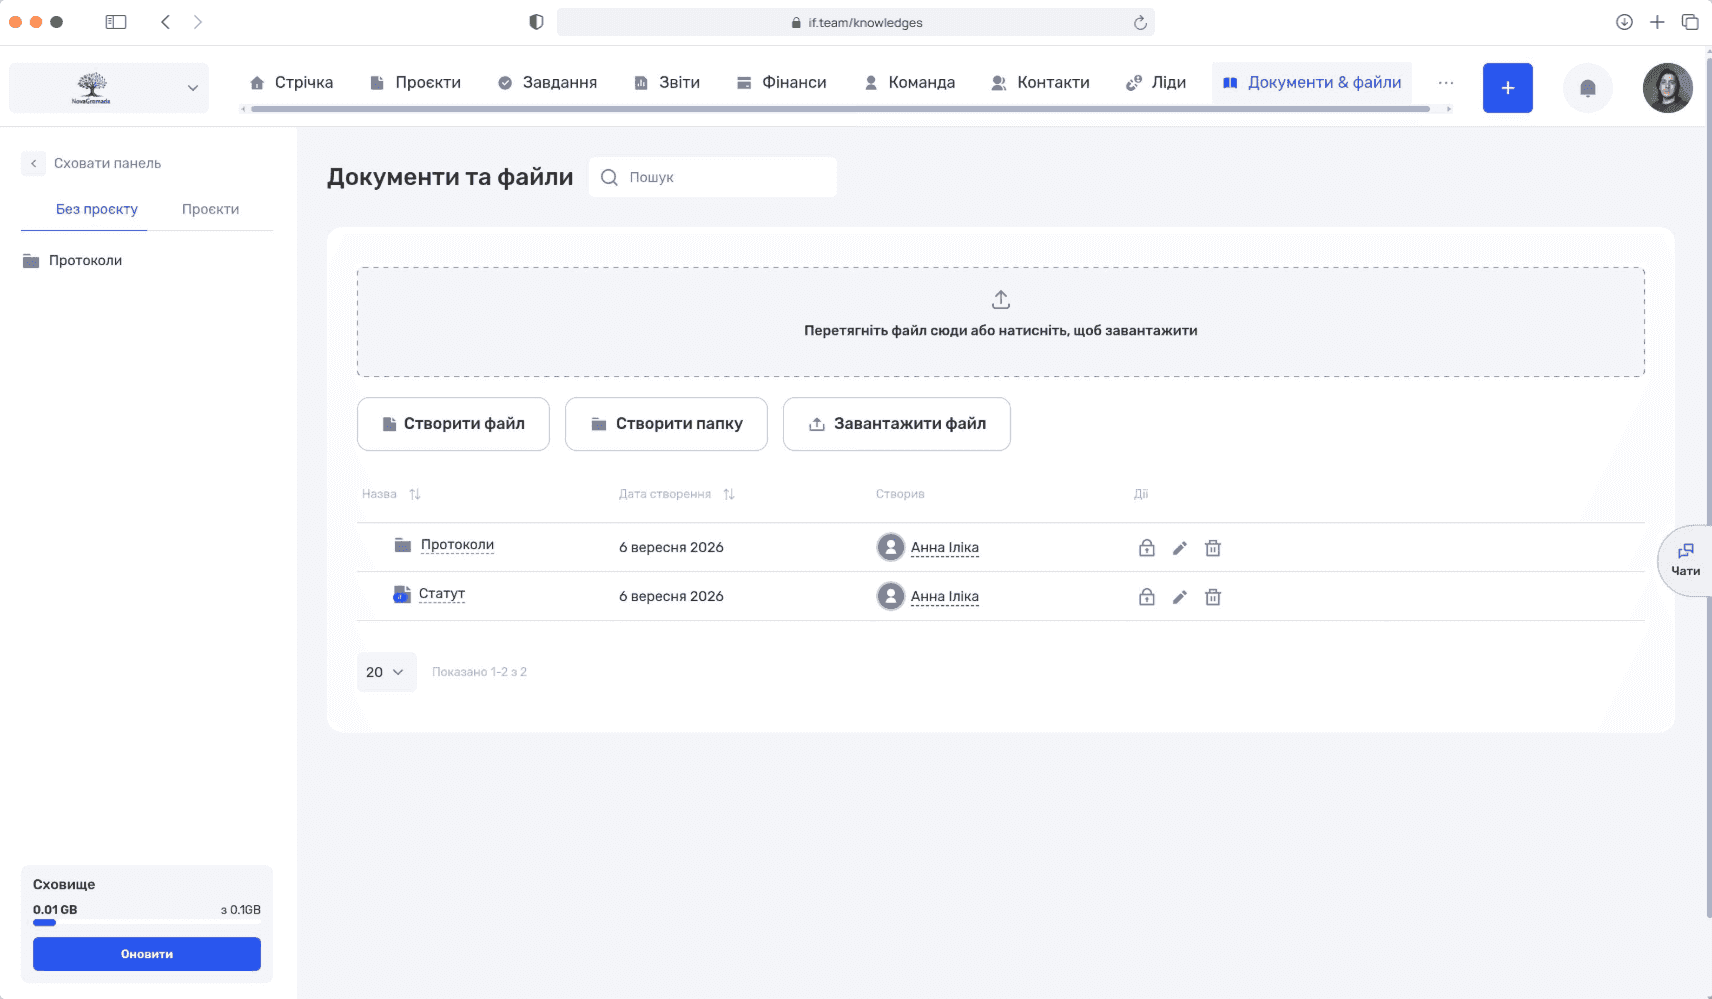This screenshot has width=1712, height=999.
Task: Open the user profile avatar
Action: (x=1668, y=88)
